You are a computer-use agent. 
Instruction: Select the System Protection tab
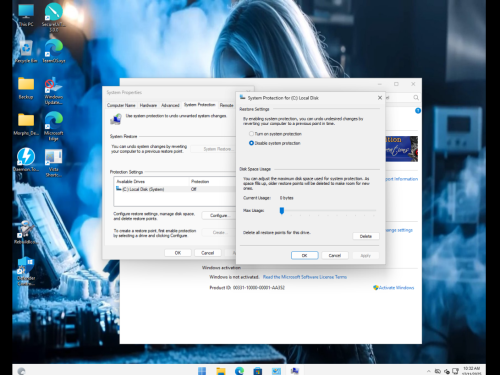(x=200, y=105)
